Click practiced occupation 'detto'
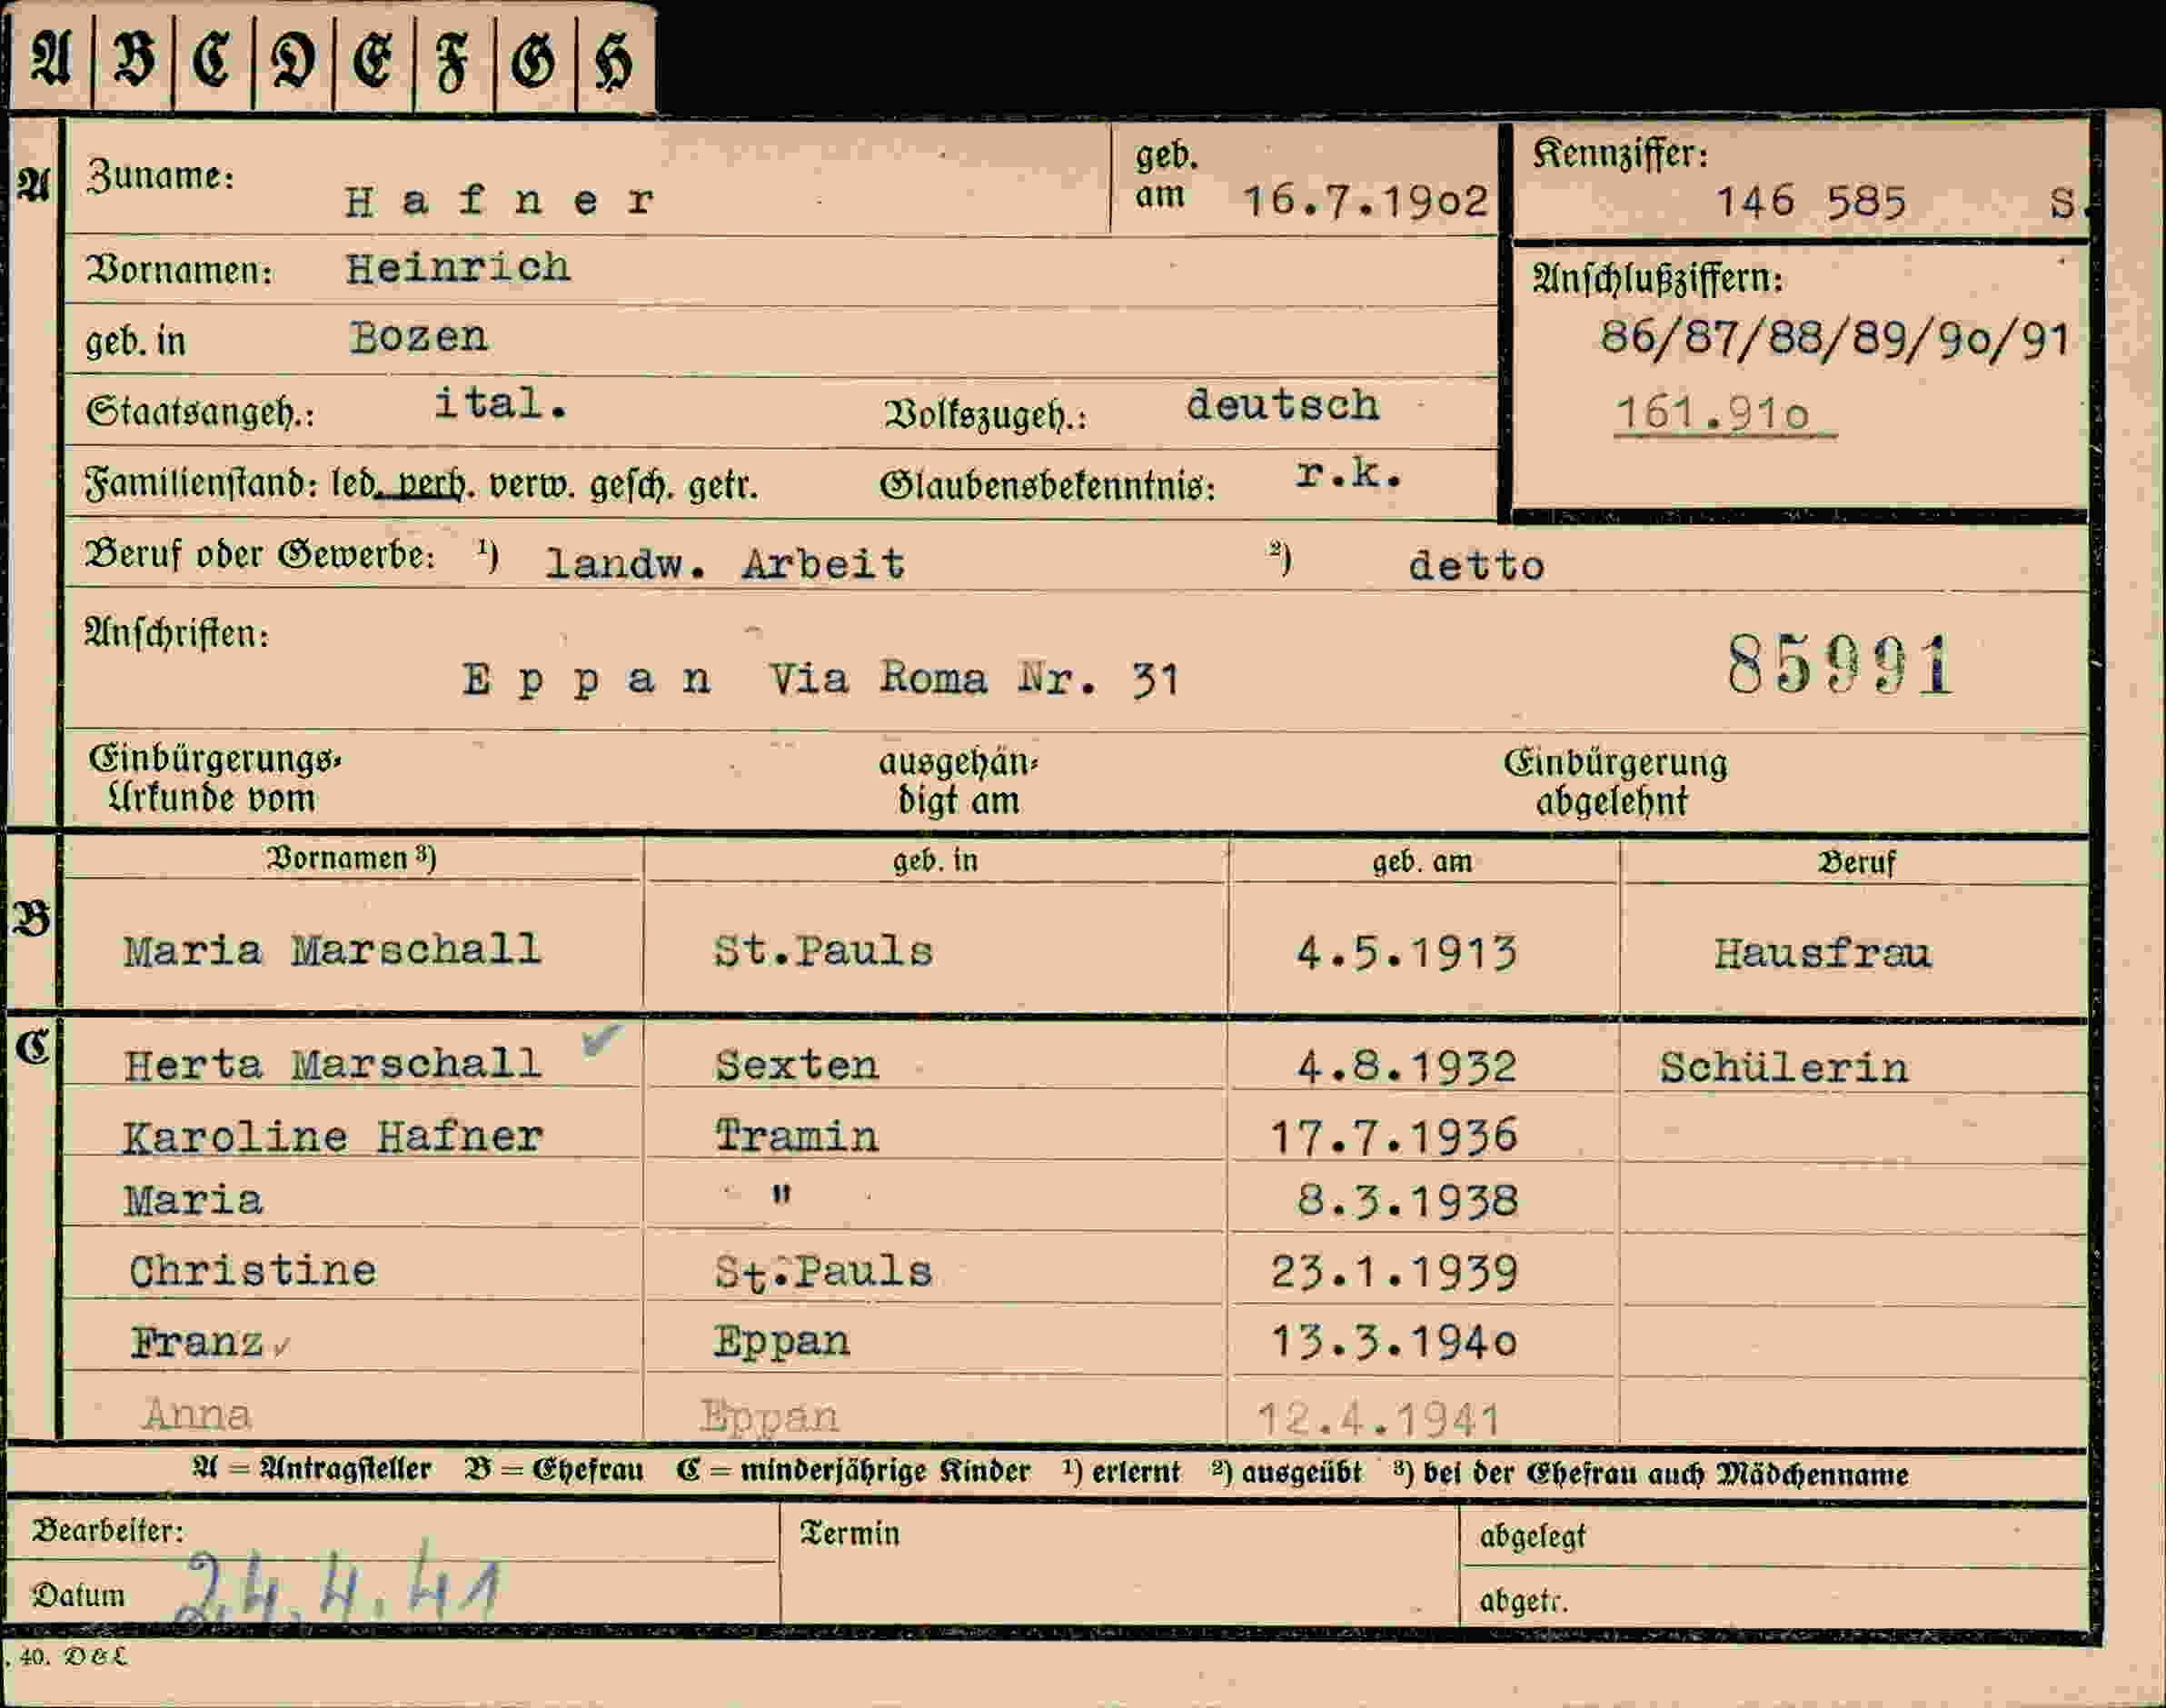 tap(1476, 567)
